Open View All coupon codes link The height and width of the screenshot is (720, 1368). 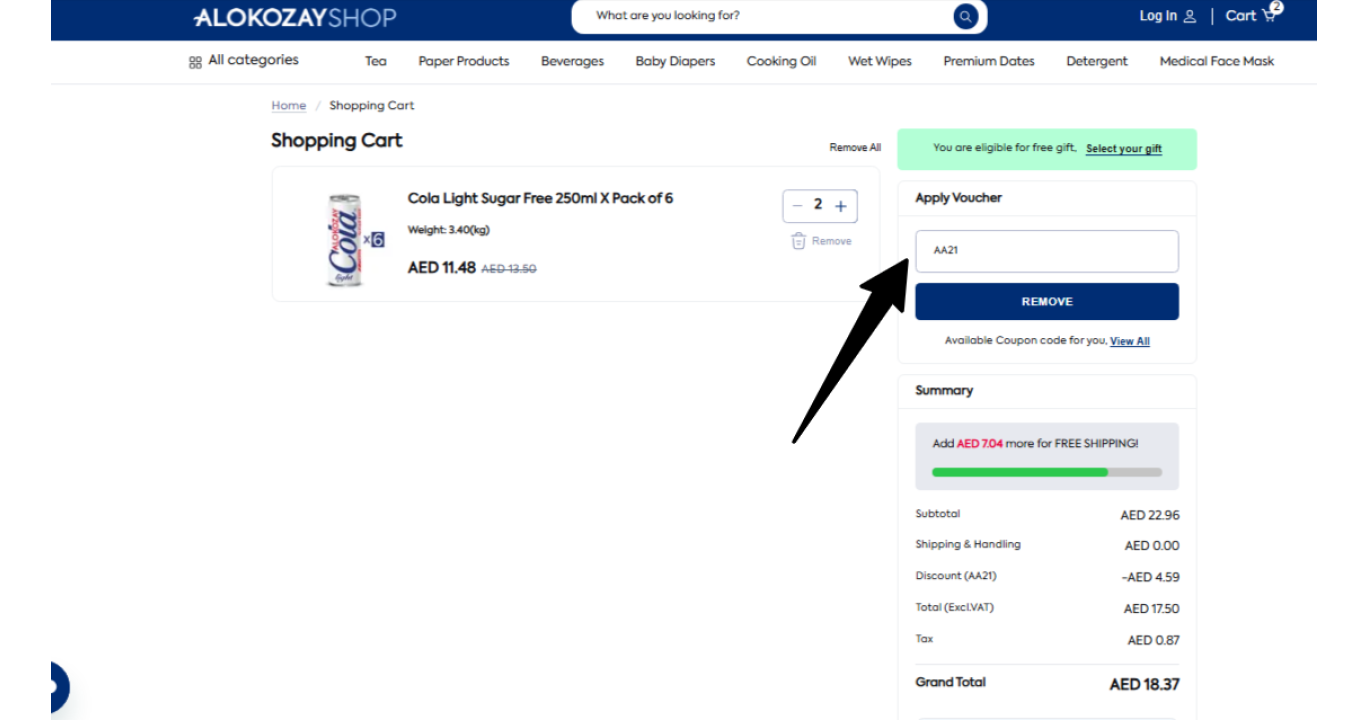point(1130,341)
